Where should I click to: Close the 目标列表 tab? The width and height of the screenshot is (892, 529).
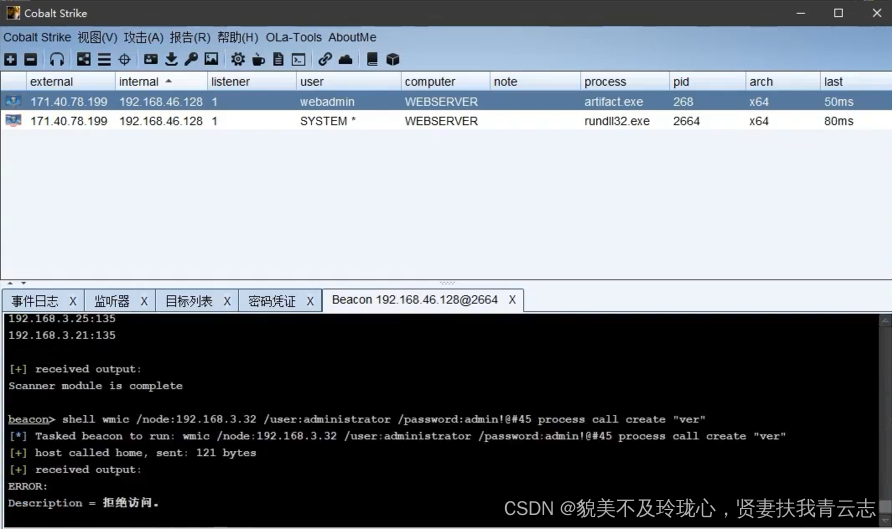pyautogui.click(x=227, y=301)
